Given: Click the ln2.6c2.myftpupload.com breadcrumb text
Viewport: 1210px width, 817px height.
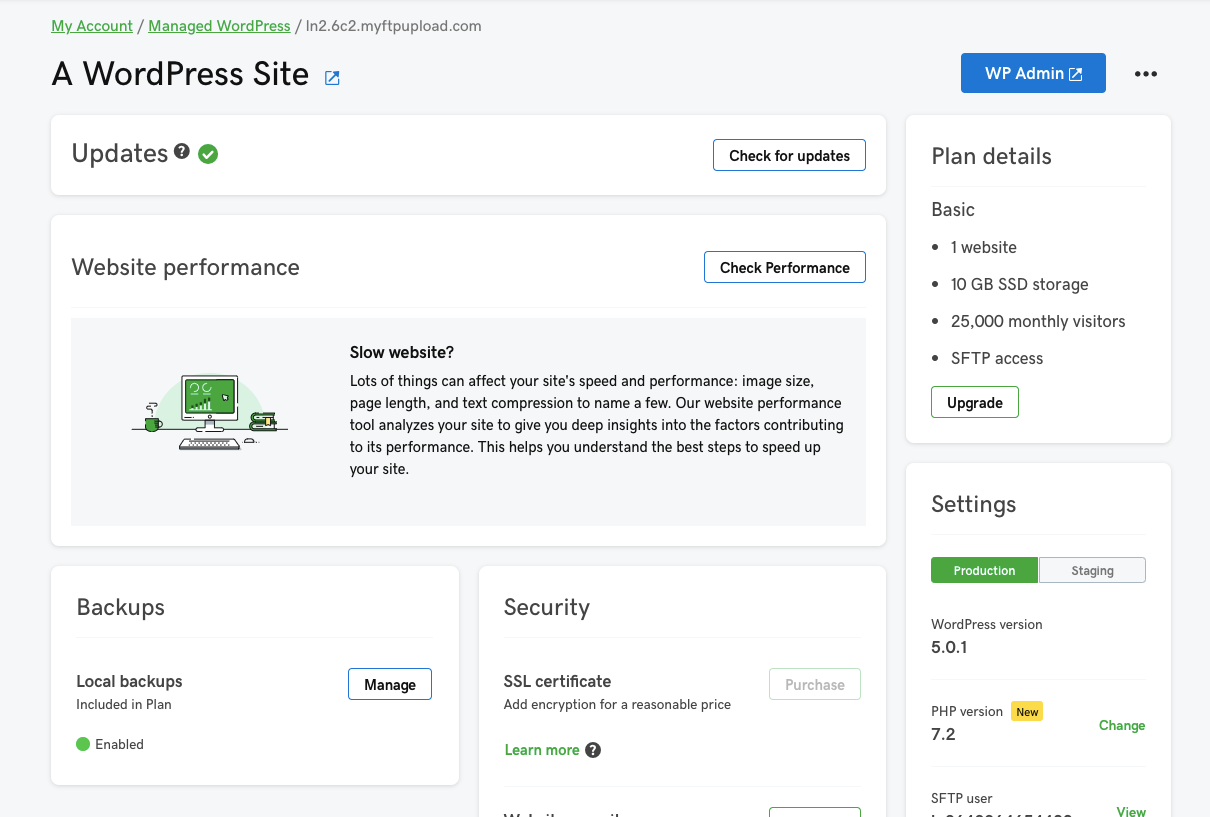Looking at the screenshot, I should [x=394, y=26].
